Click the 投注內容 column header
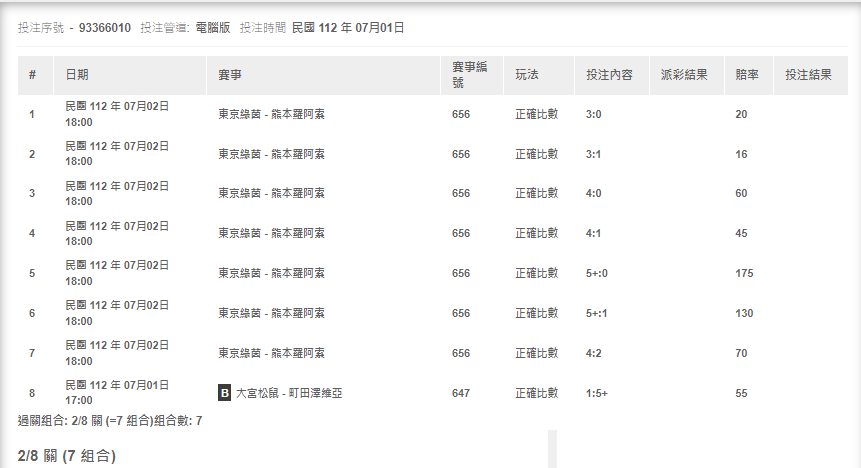Image resolution: width=861 pixels, height=468 pixels. (x=609, y=75)
